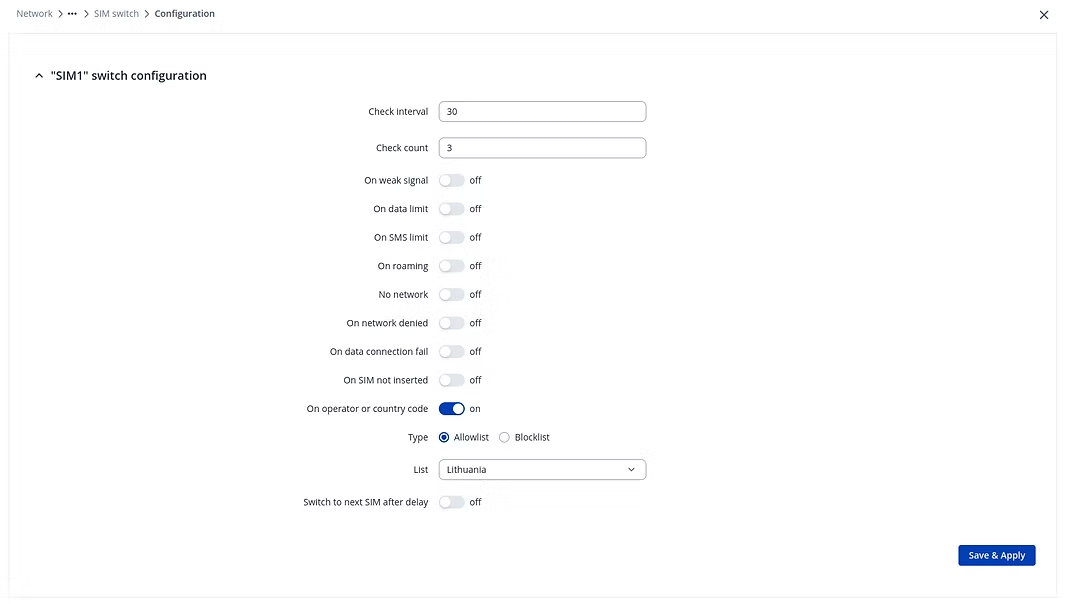Turn on On network denied switch

[452, 323]
